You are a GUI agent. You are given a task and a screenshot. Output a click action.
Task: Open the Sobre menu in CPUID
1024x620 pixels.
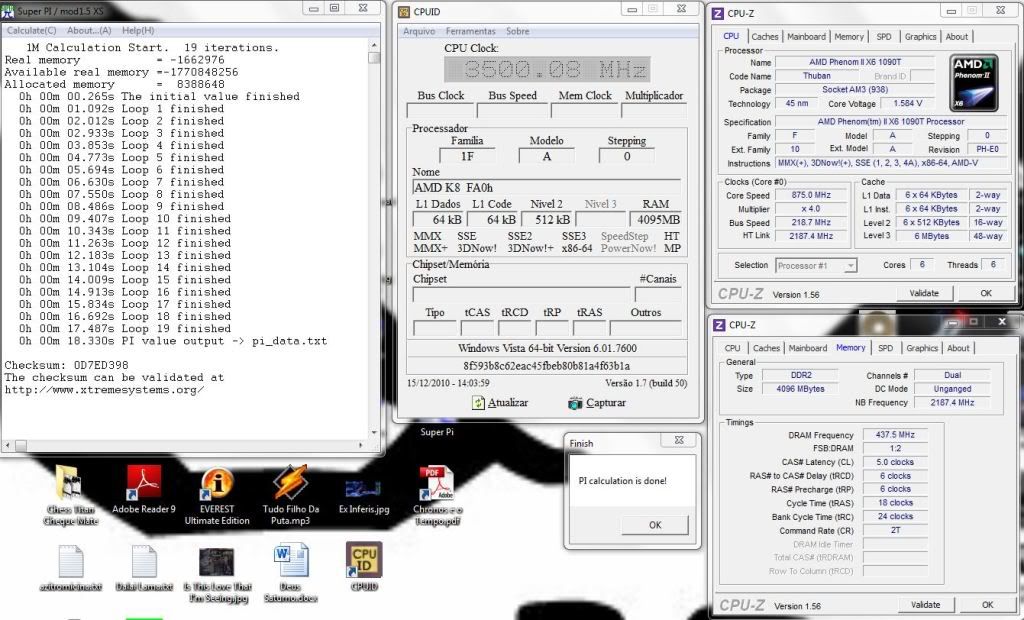pos(518,31)
